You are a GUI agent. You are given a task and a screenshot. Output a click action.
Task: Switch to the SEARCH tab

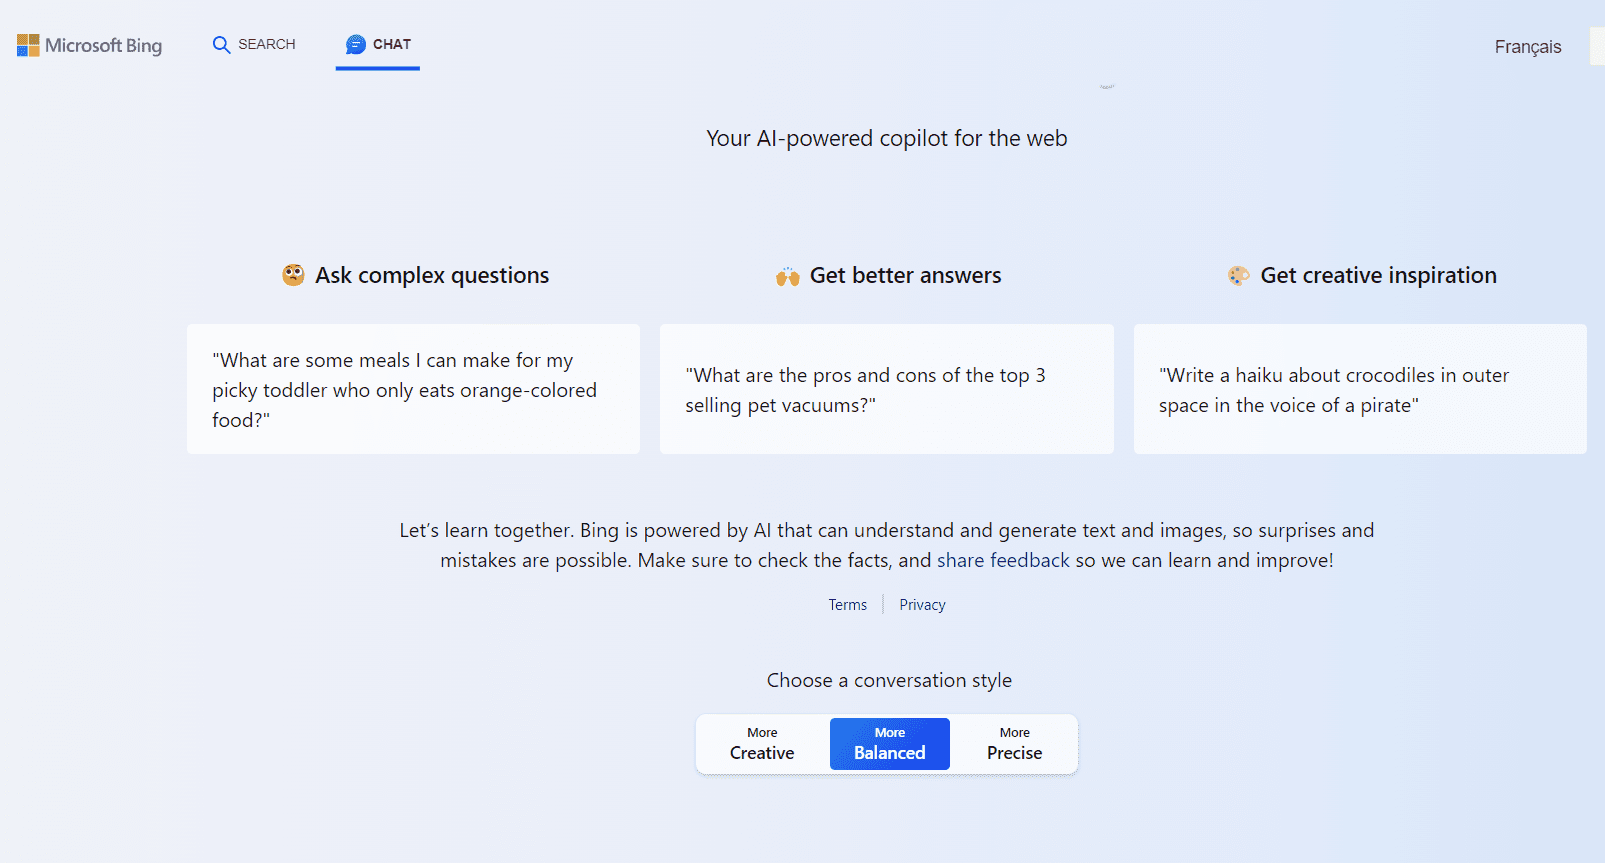(266, 44)
